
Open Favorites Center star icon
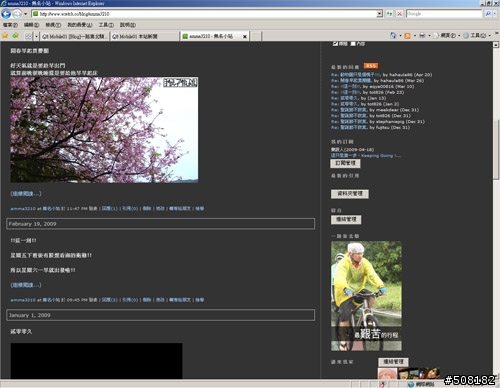5,36
